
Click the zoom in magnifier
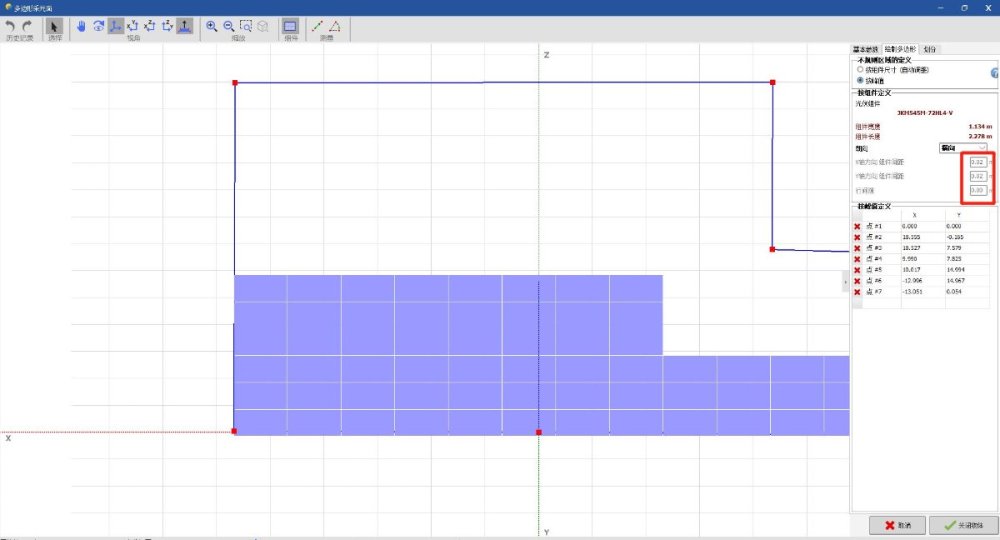click(x=212, y=27)
